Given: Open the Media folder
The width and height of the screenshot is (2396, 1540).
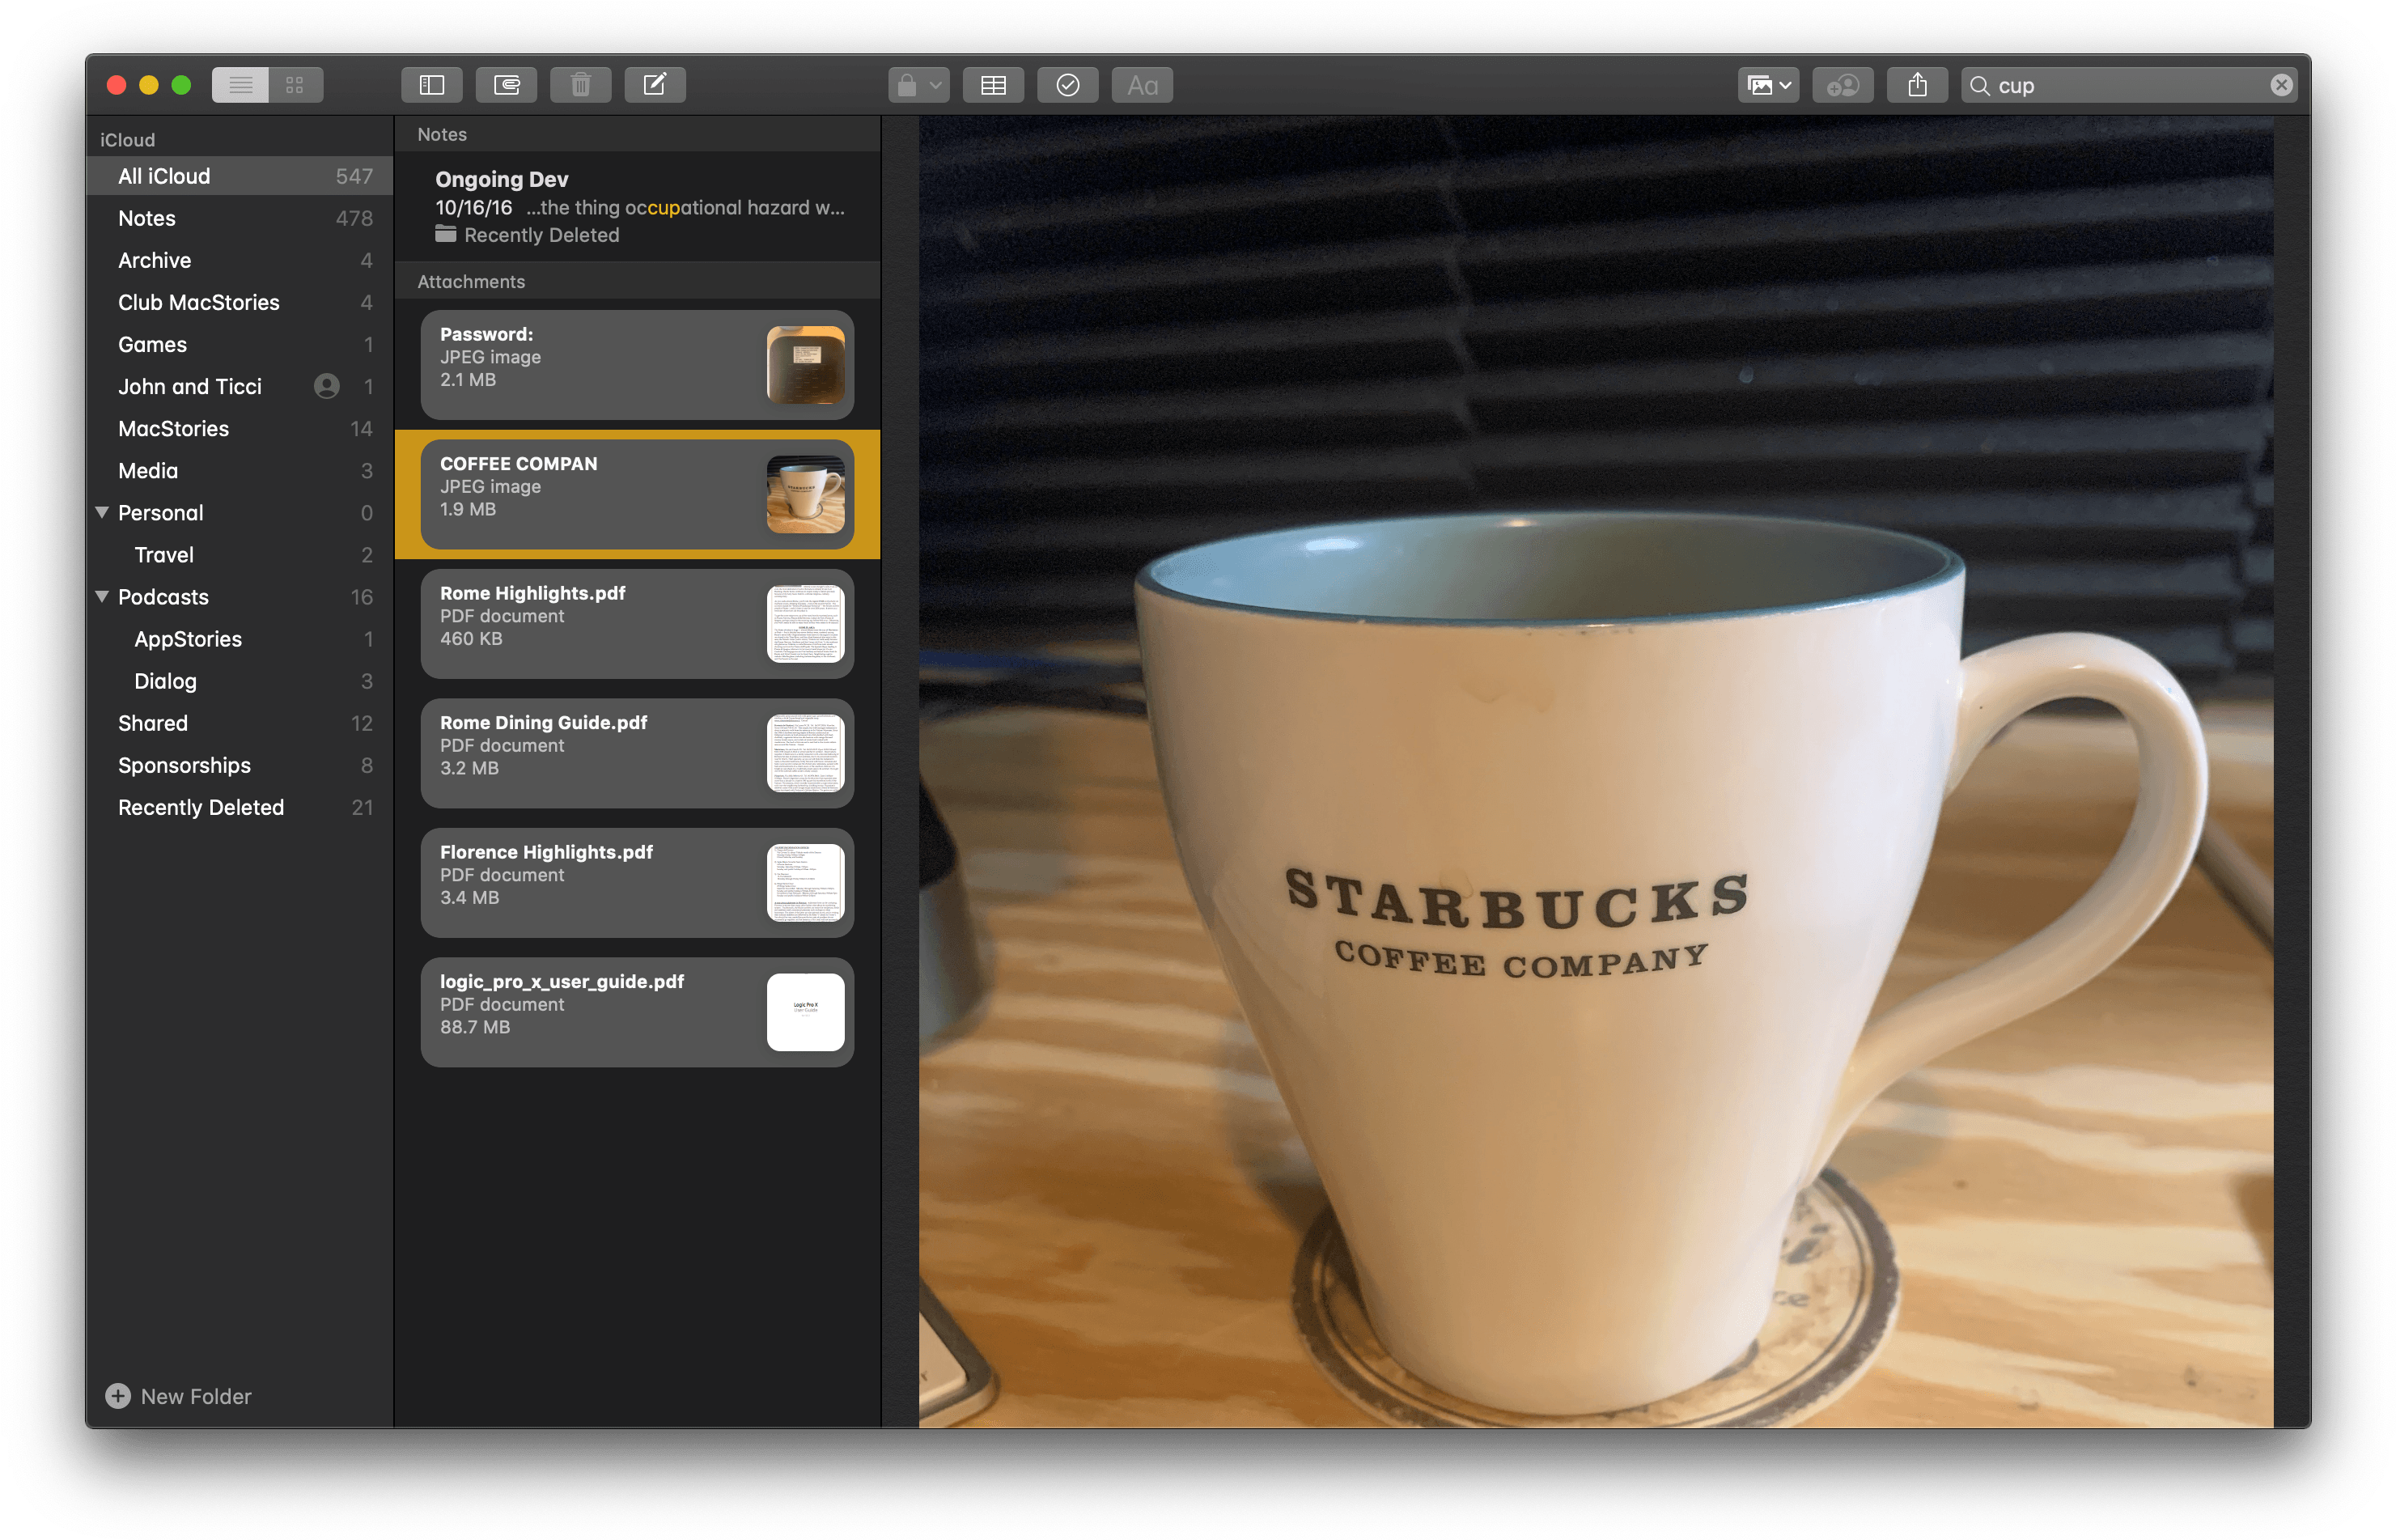Looking at the screenshot, I should 240,470.
